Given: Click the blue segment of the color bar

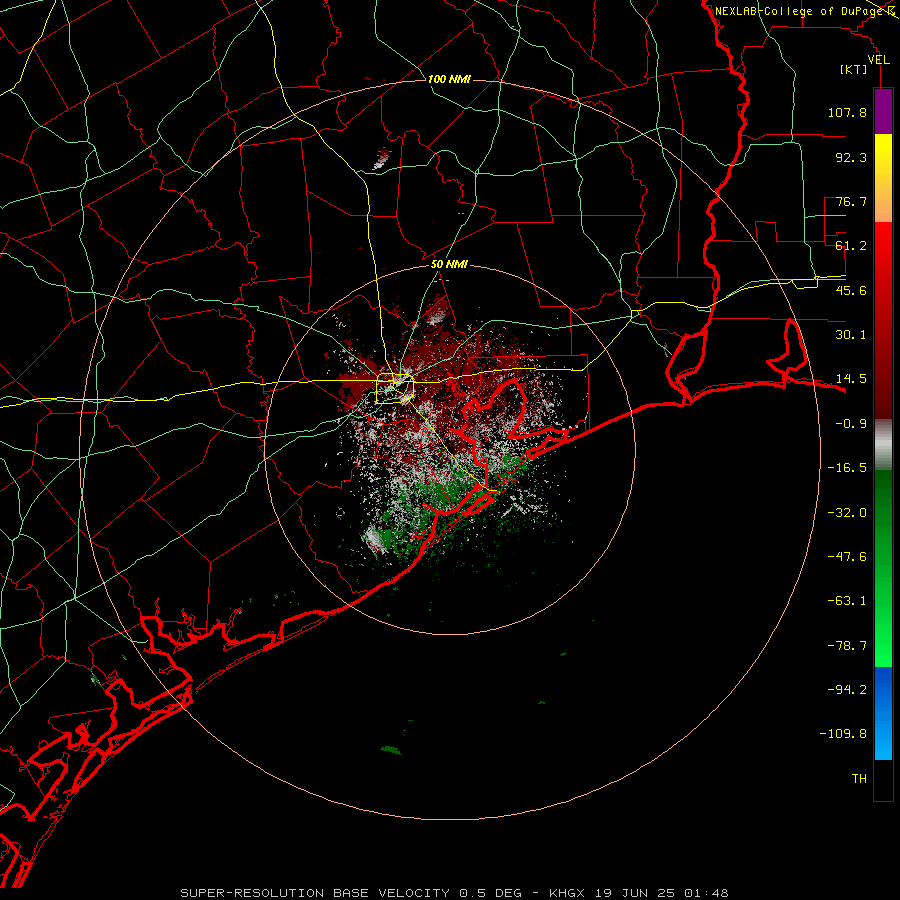Looking at the screenshot, I should point(883,713).
